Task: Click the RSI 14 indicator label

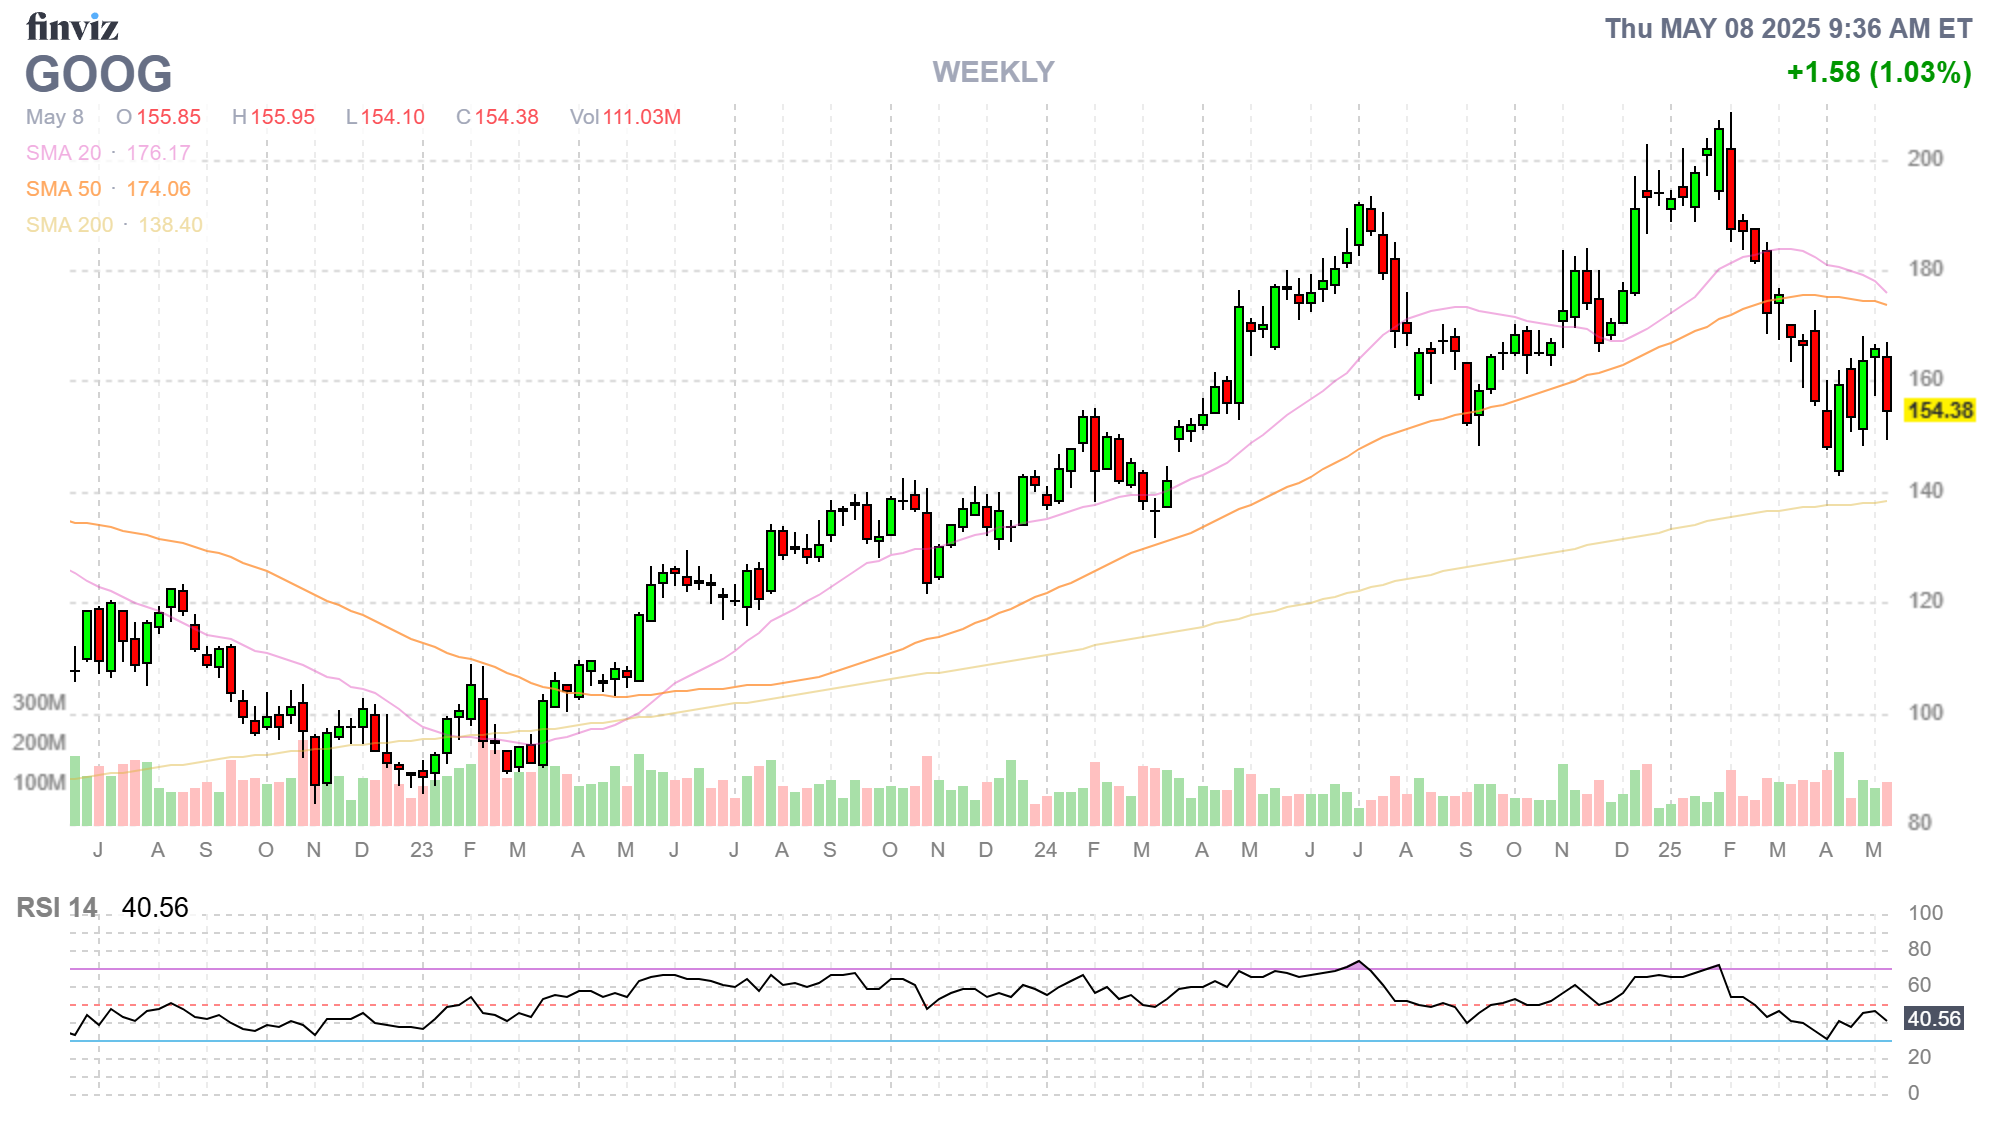Action: (57, 908)
